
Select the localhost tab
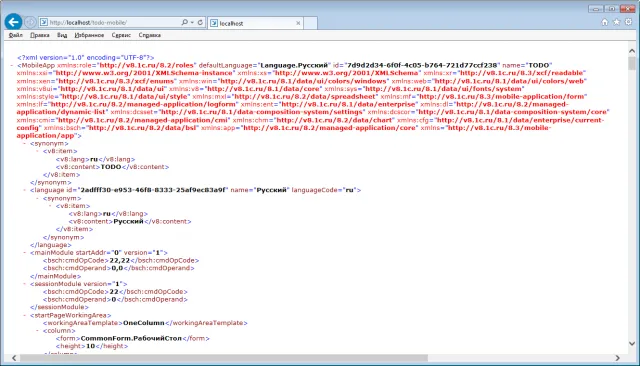click(x=256, y=23)
